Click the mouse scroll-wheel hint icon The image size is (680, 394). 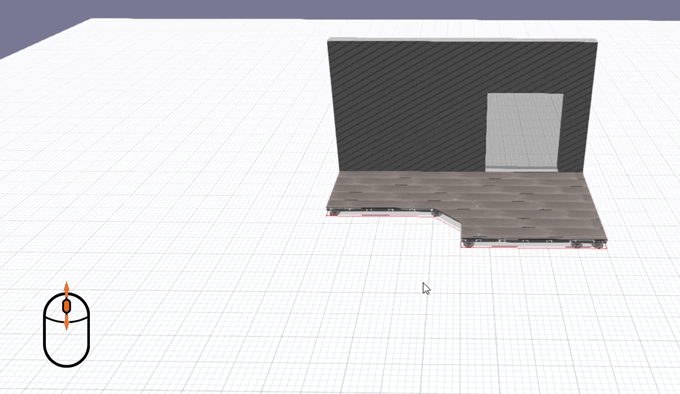66,325
